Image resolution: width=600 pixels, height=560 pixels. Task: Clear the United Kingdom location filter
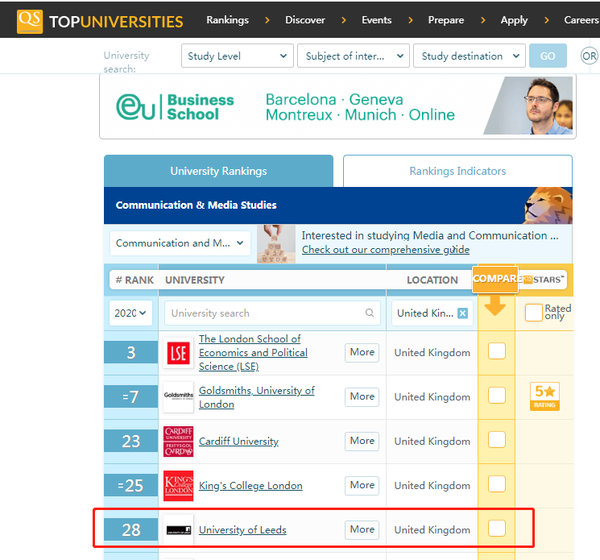[x=463, y=313]
